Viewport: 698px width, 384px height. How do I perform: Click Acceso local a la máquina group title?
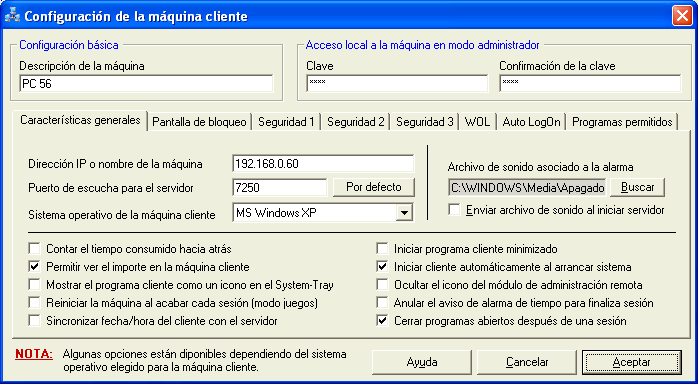[423, 45]
